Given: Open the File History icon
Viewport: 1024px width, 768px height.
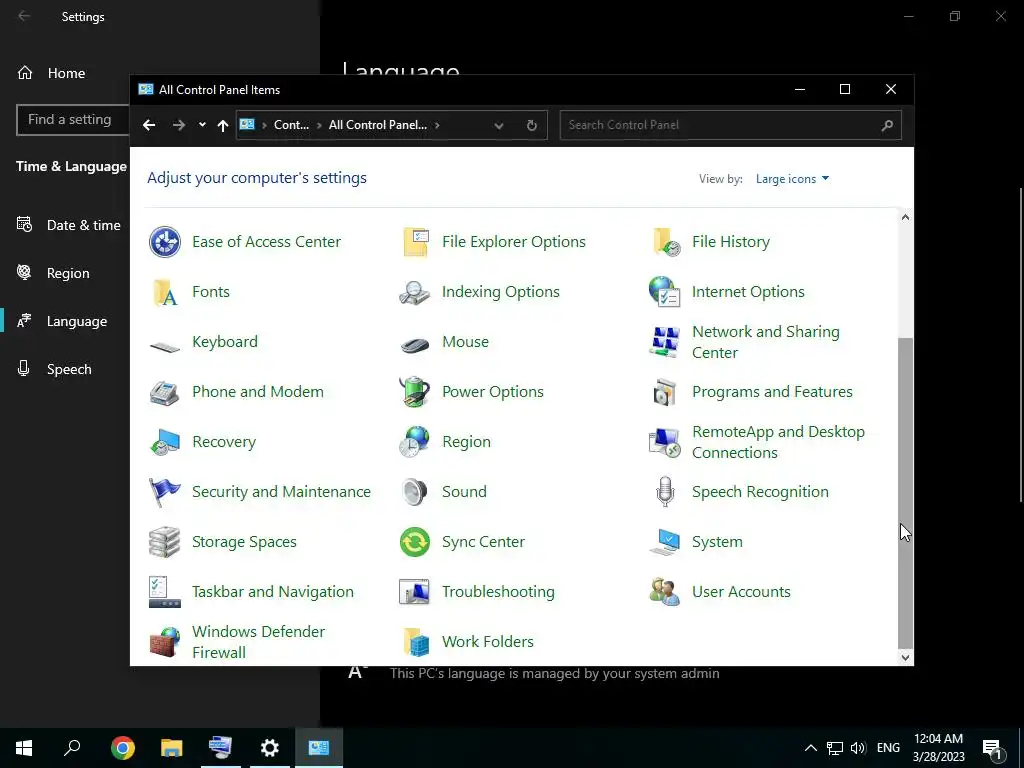Looking at the screenshot, I should pyautogui.click(x=665, y=242).
